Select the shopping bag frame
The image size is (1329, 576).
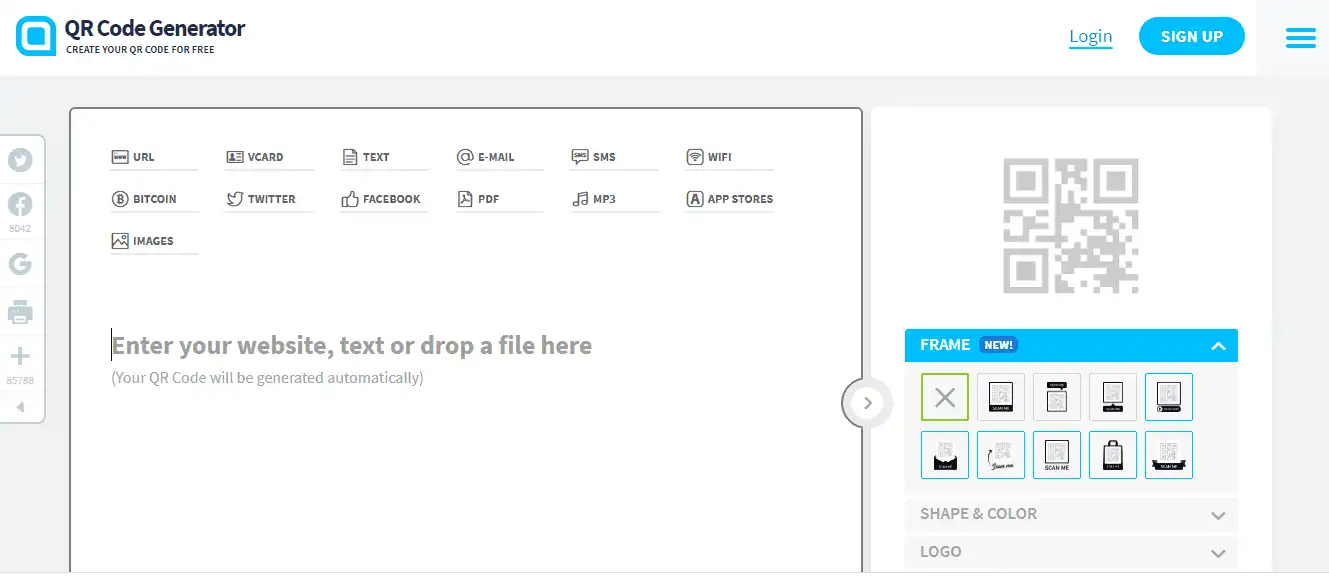[1113, 455]
